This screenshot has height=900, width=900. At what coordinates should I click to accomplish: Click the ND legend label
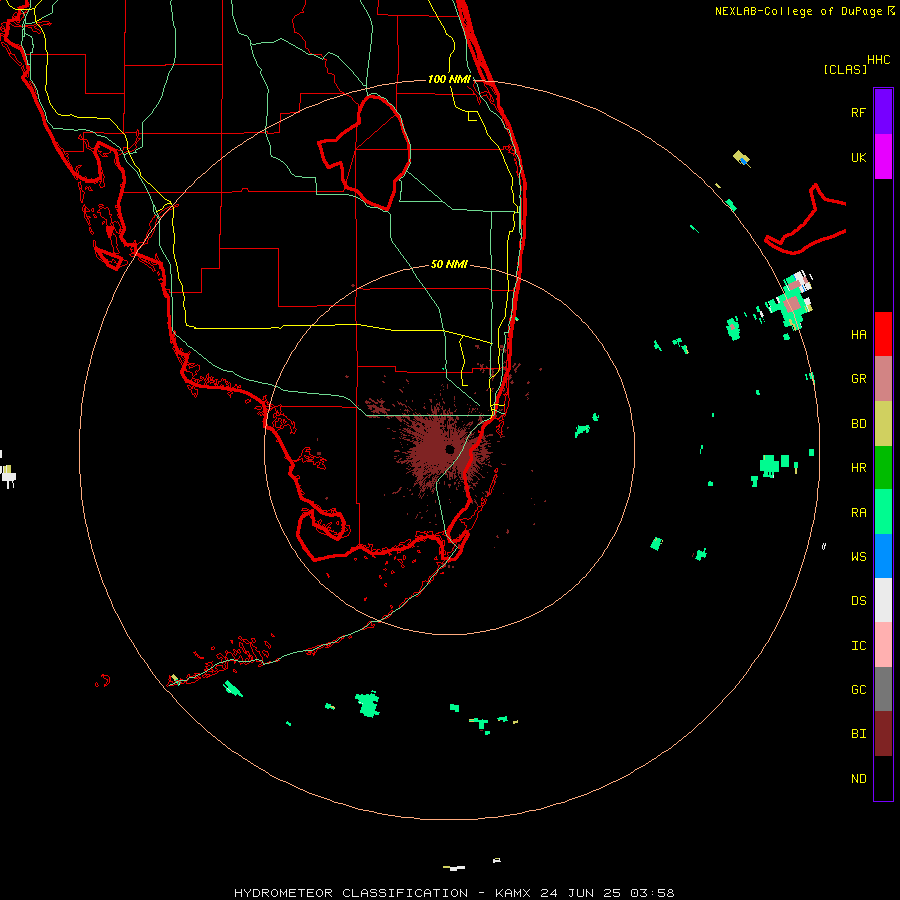pyautogui.click(x=858, y=779)
